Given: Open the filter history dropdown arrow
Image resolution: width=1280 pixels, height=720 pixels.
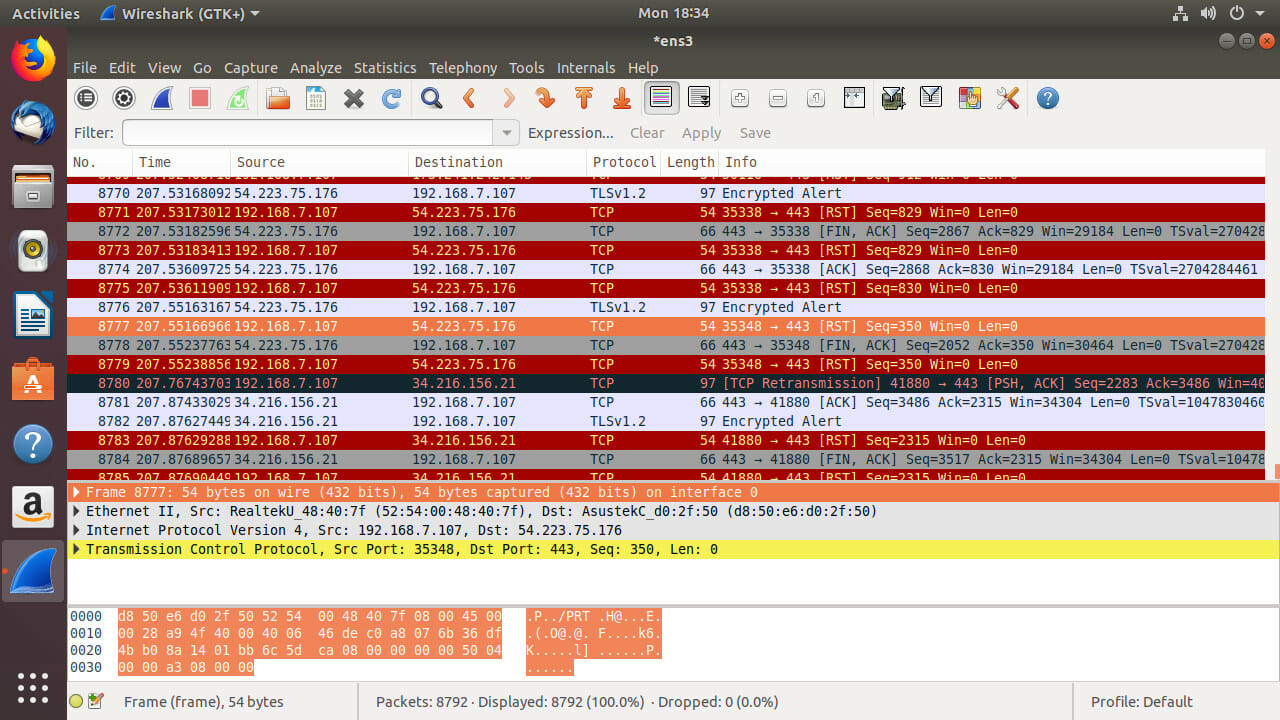Looking at the screenshot, I should pos(507,132).
